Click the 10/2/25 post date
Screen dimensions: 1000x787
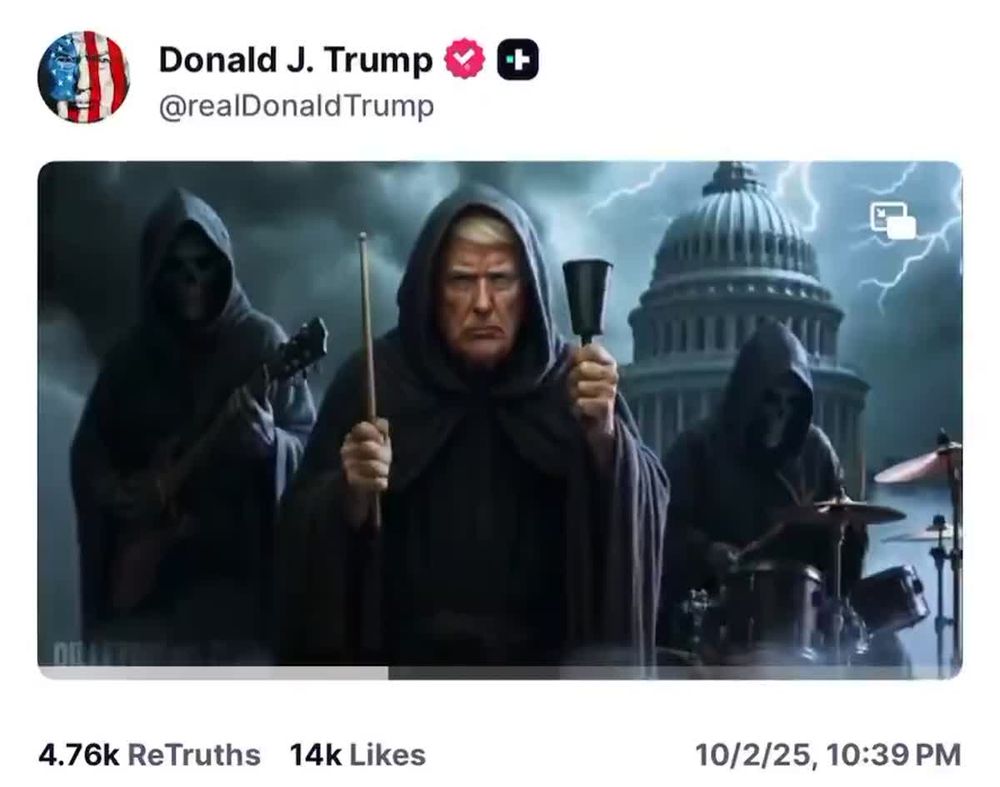coord(754,755)
